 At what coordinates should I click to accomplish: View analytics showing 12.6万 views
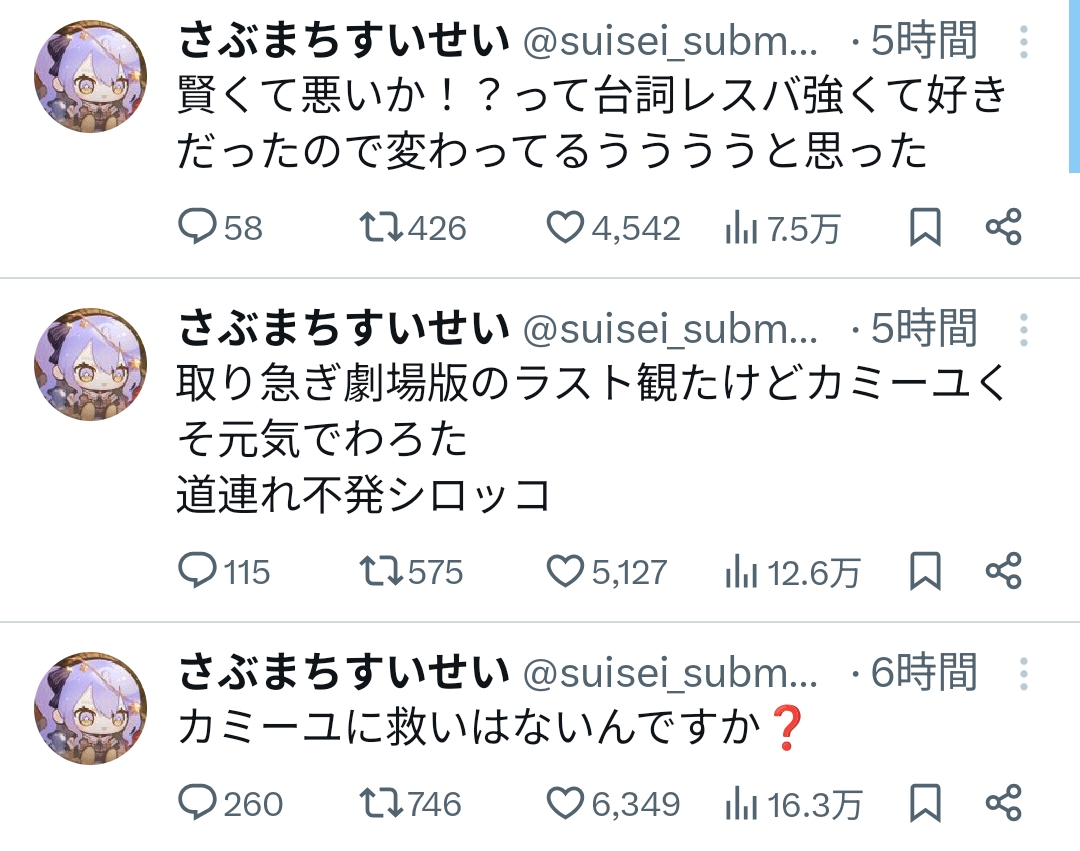(740, 573)
